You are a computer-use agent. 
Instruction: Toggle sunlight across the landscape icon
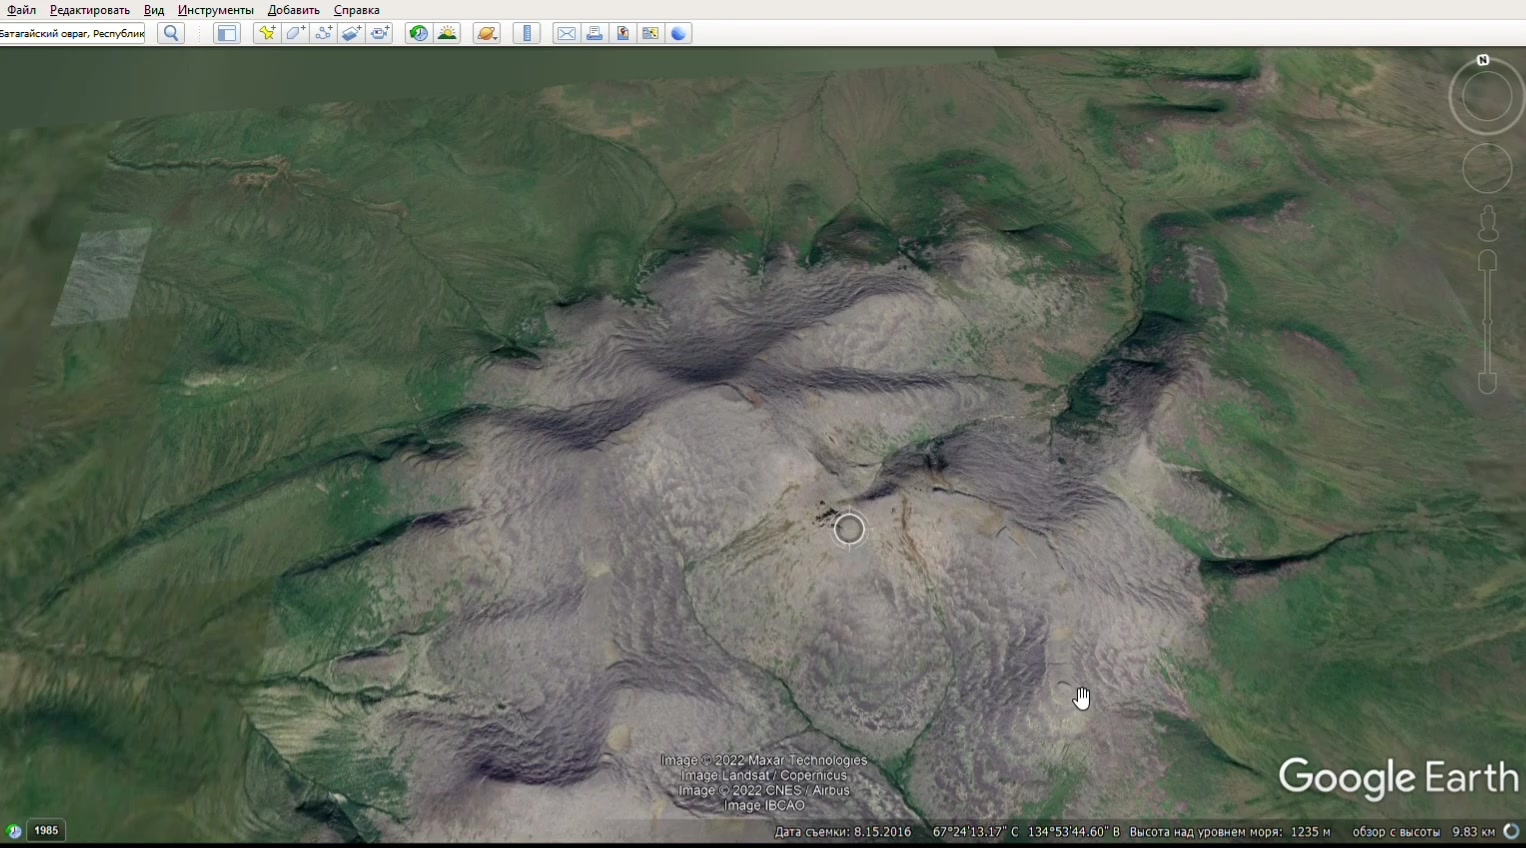pyautogui.click(x=447, y=33)
